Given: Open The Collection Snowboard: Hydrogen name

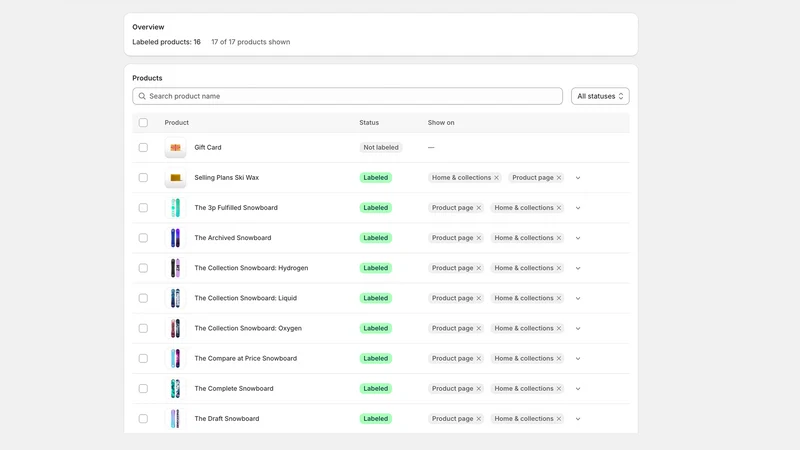Looking at the screenshot, I should pos(251,268).
